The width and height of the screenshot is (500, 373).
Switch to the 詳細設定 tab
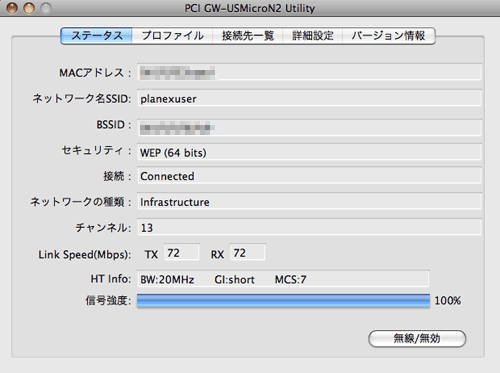[x=313, y=36]
